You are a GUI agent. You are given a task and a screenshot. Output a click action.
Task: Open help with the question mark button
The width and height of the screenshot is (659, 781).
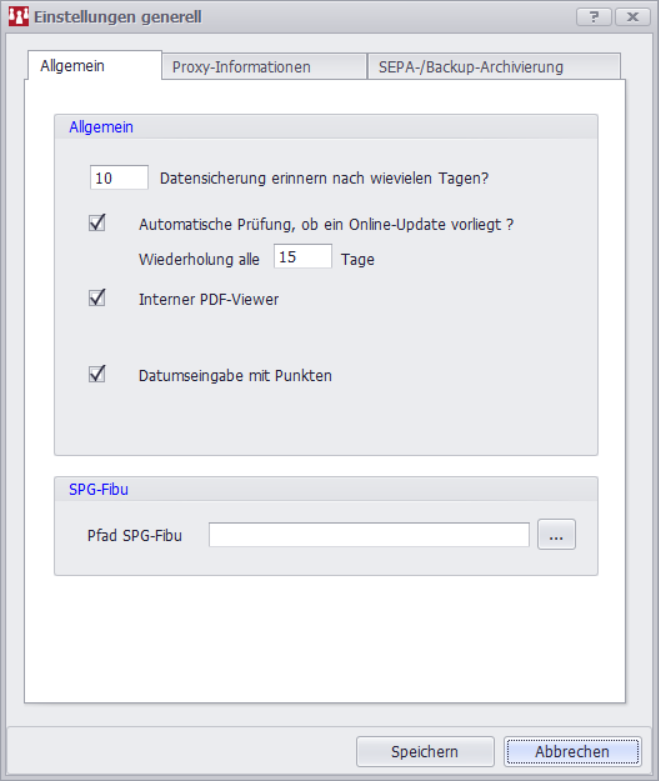tap(594, 17)
